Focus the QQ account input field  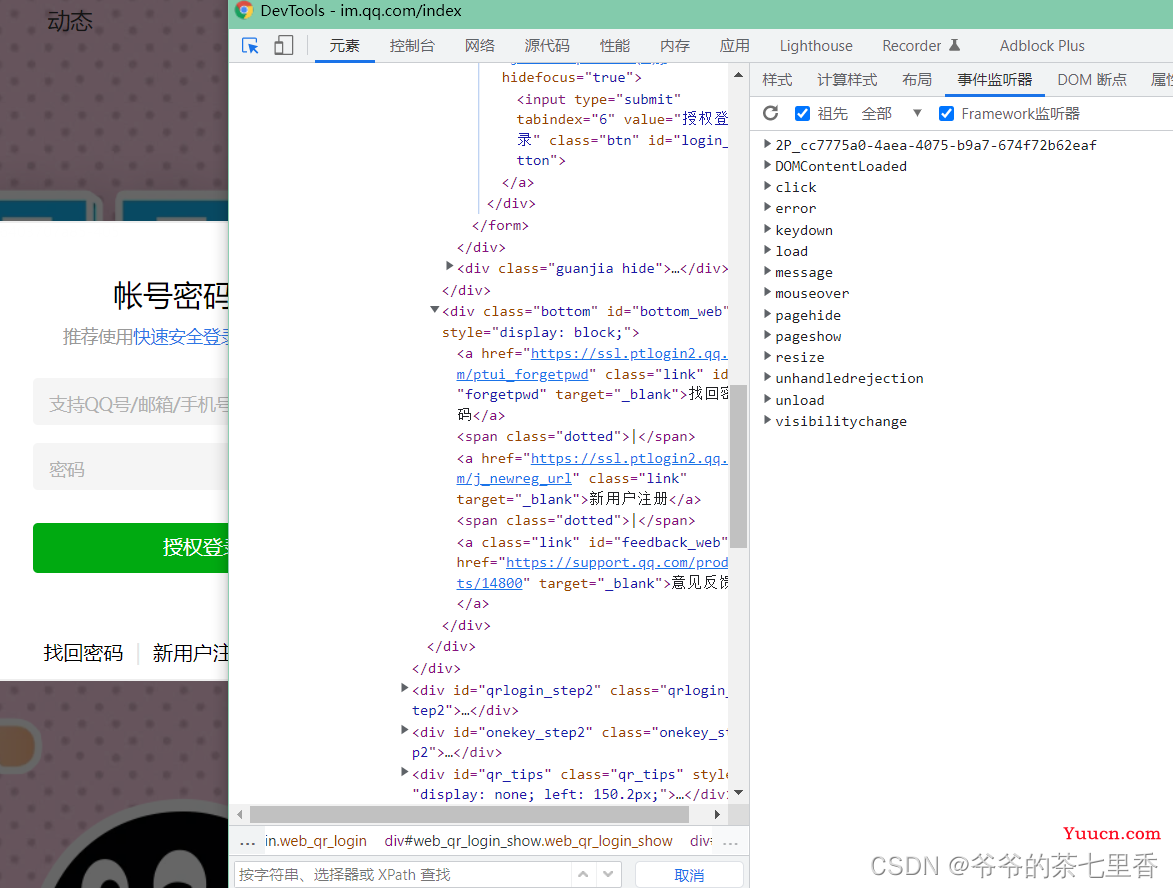click(131, 404)
